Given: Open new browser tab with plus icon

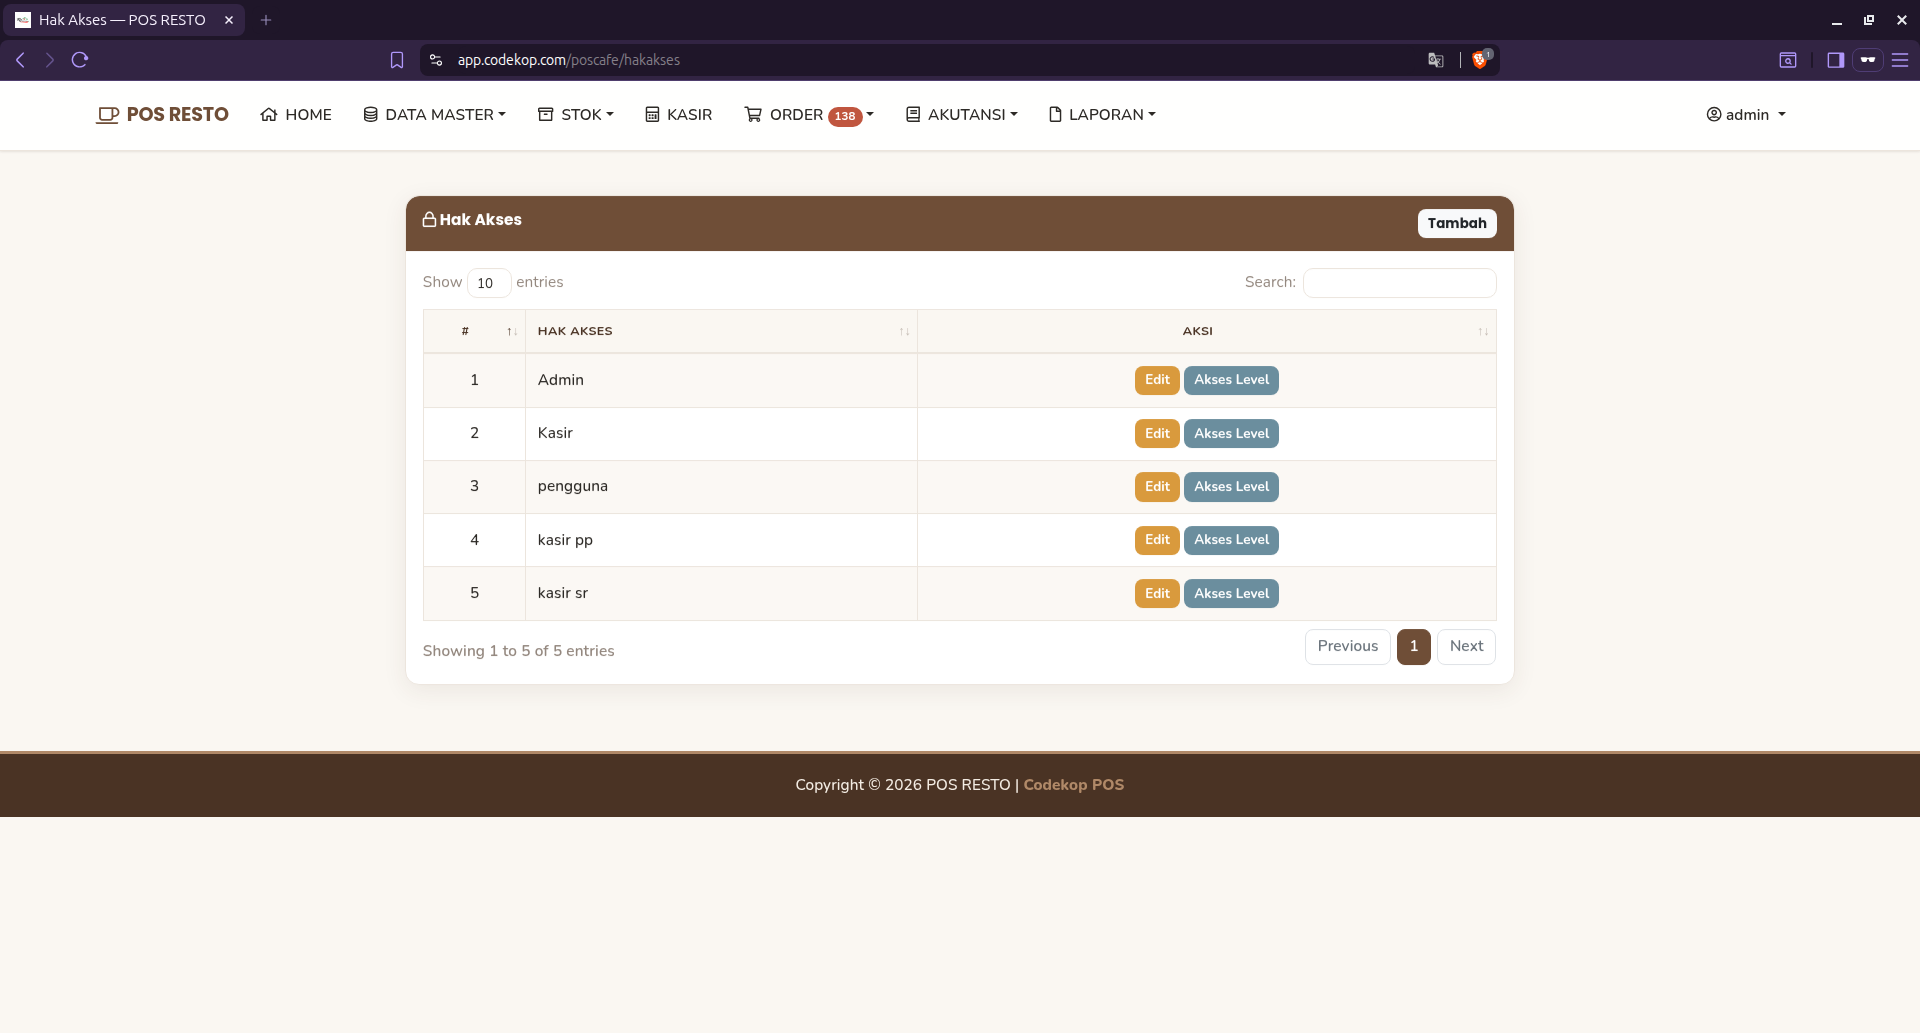Looking at the screenshot, I should pos(266,20).
